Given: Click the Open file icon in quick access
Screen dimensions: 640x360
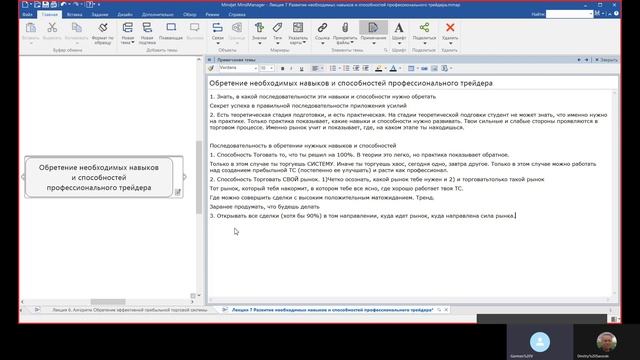Looking at the screenshot, I should (38, 4).
